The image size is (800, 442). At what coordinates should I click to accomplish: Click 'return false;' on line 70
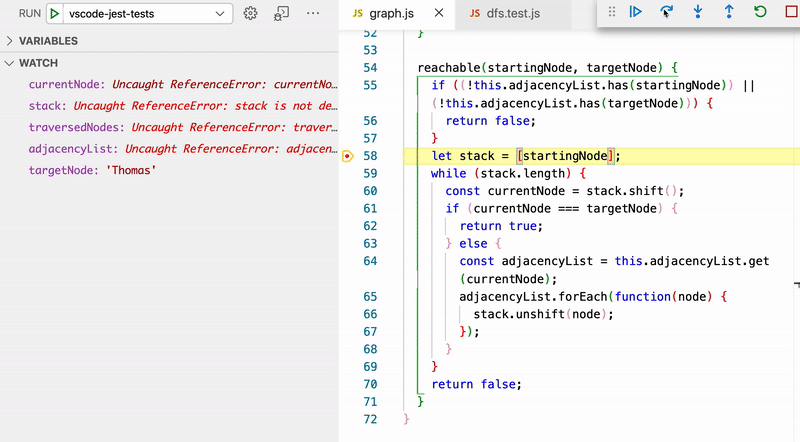click(477, 384)
